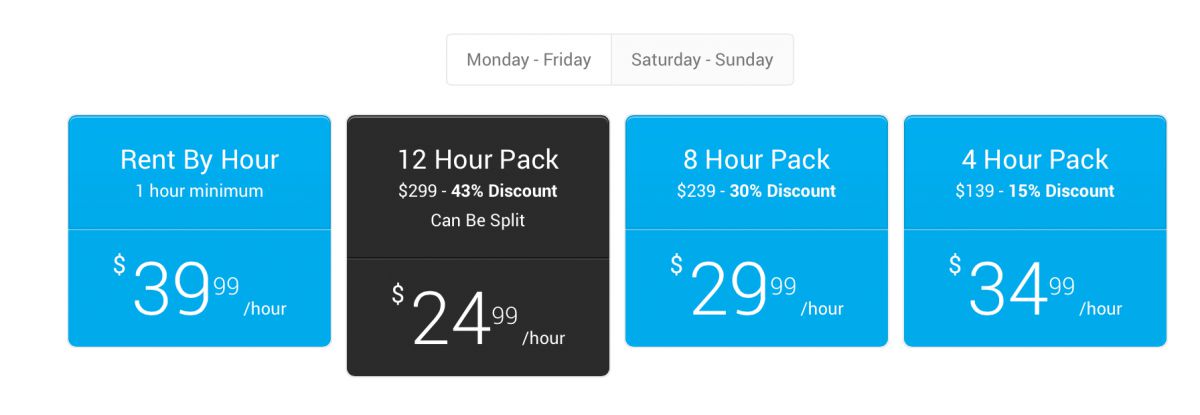Viewport: 1200px width, 415px height.
Task: Click the 1 hour minimum subtitle
Action: click(199, 191)
